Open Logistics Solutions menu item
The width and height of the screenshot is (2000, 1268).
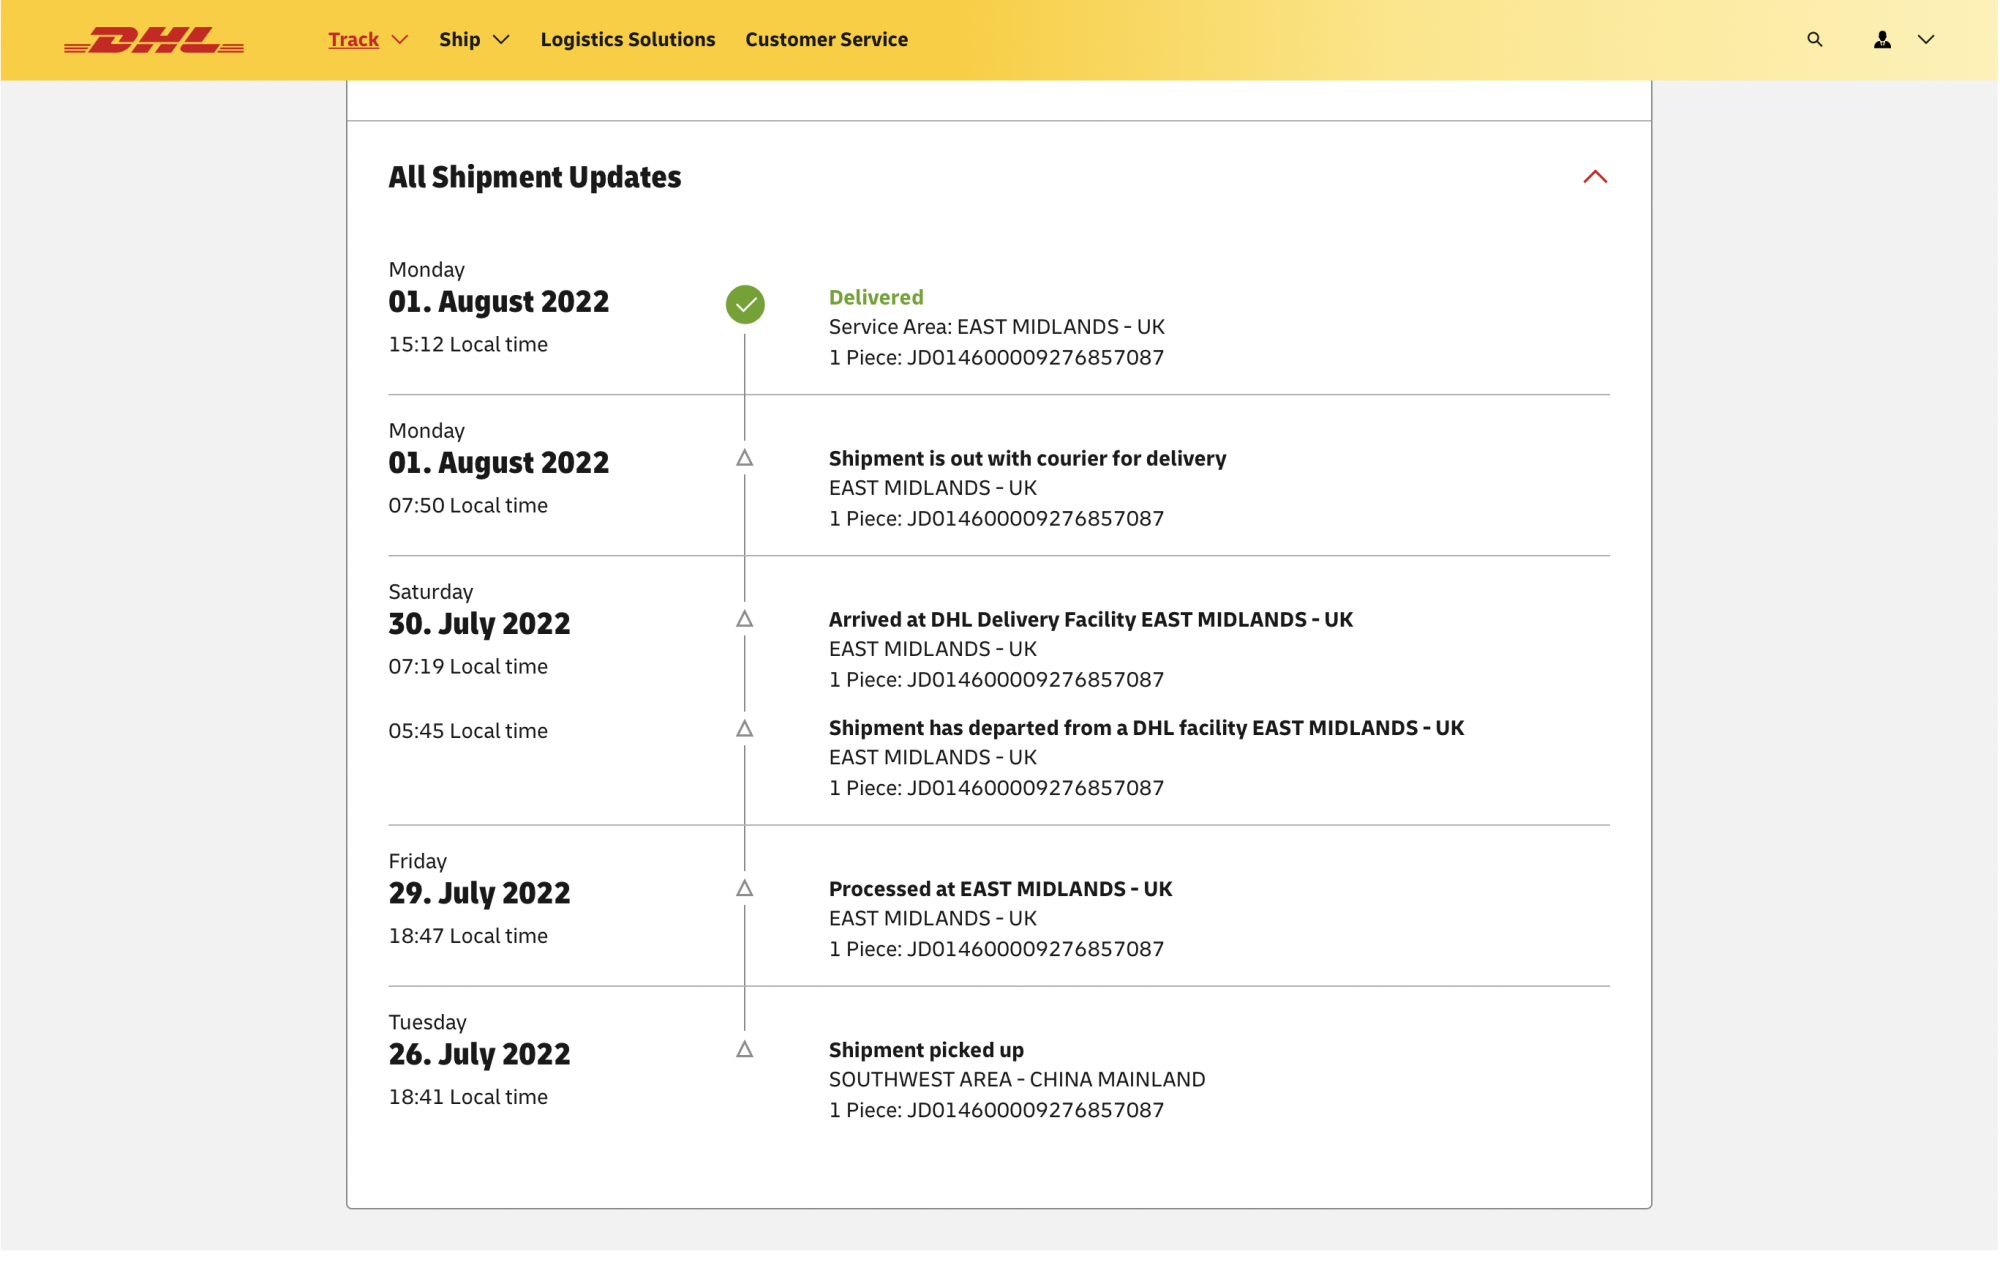pos(628,40)
